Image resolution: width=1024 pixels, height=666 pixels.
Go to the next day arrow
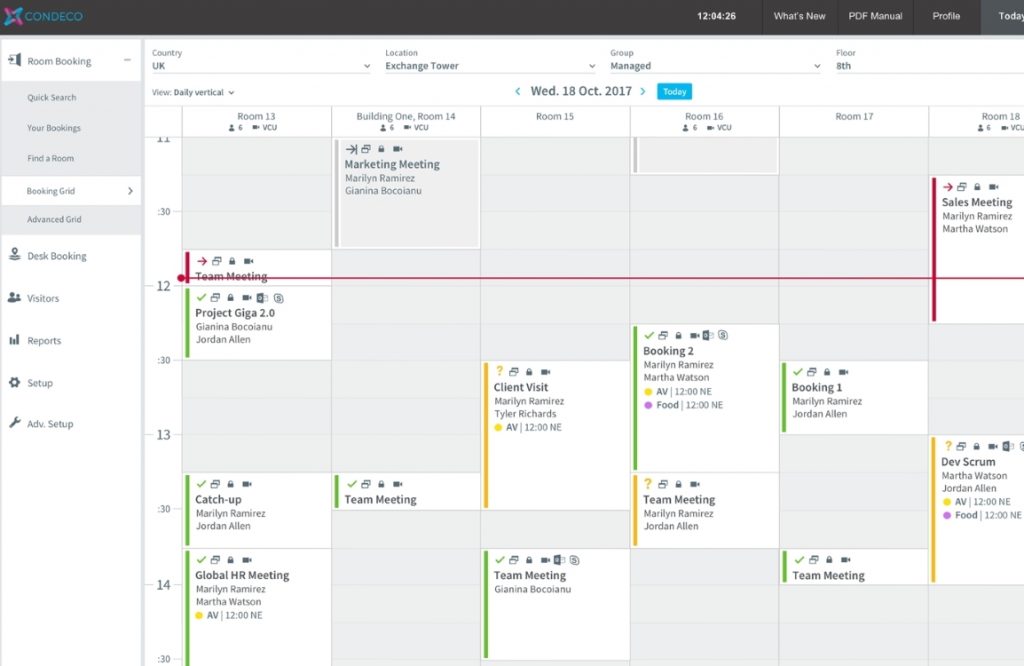(642, 92)
